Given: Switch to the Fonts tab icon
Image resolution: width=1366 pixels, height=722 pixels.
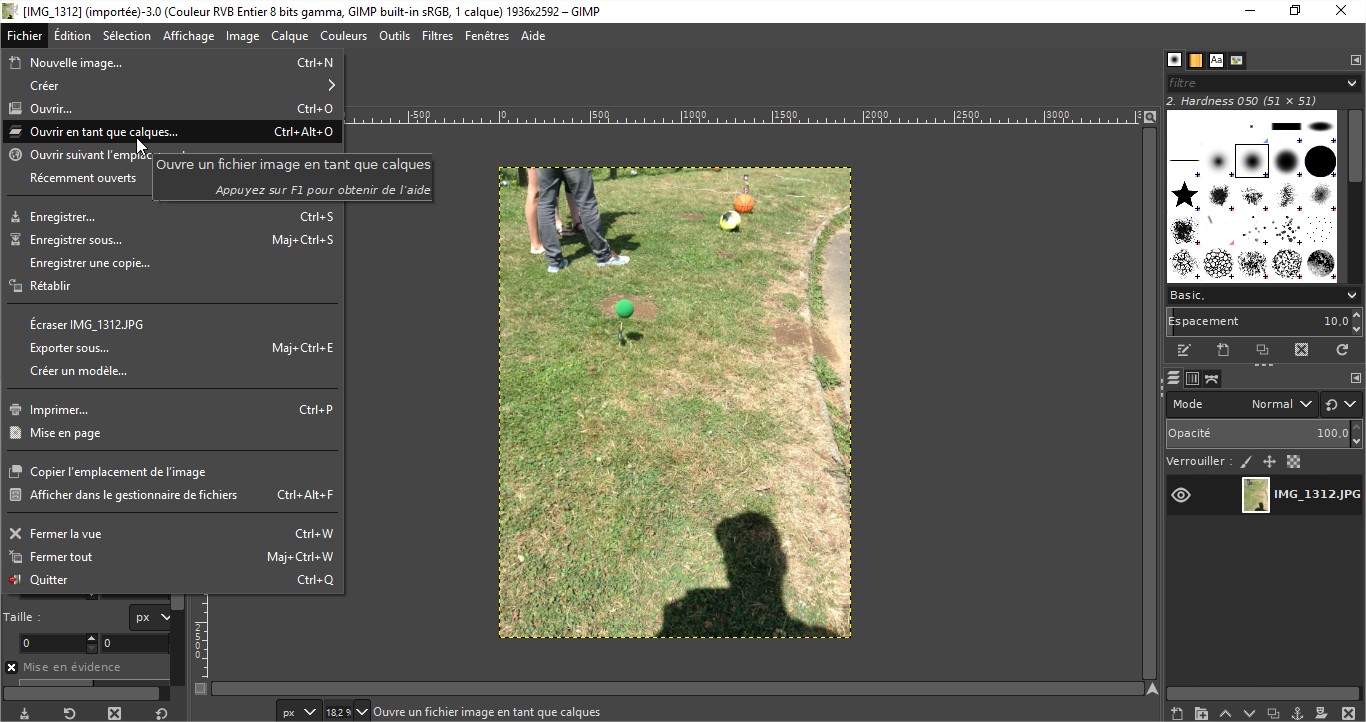Looking at the screenshot, I should [1216, 60].
